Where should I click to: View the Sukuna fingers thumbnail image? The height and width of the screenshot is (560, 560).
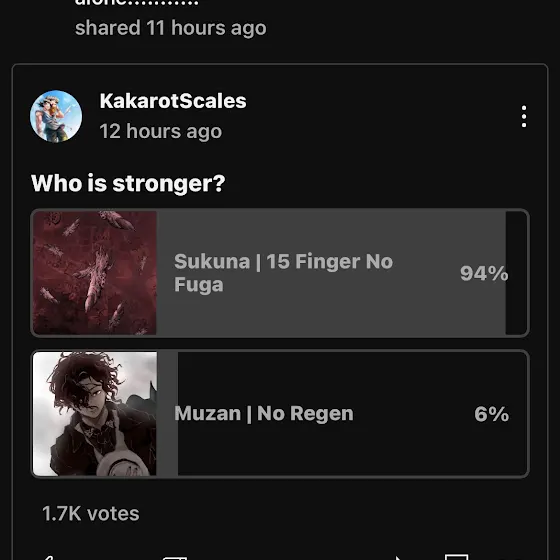[x=95, y=273]
